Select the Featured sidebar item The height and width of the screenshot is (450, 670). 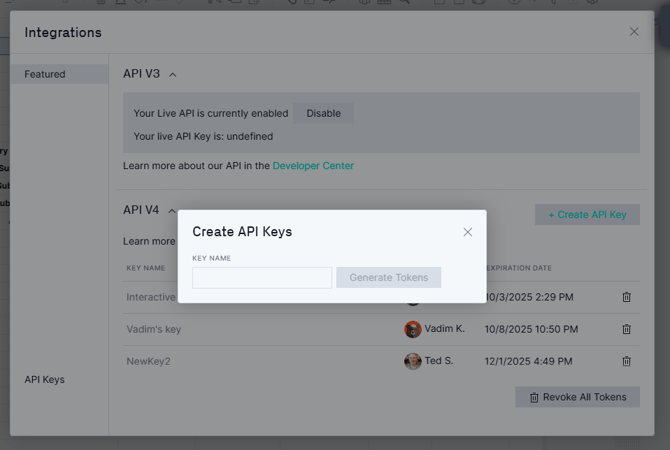59,74
